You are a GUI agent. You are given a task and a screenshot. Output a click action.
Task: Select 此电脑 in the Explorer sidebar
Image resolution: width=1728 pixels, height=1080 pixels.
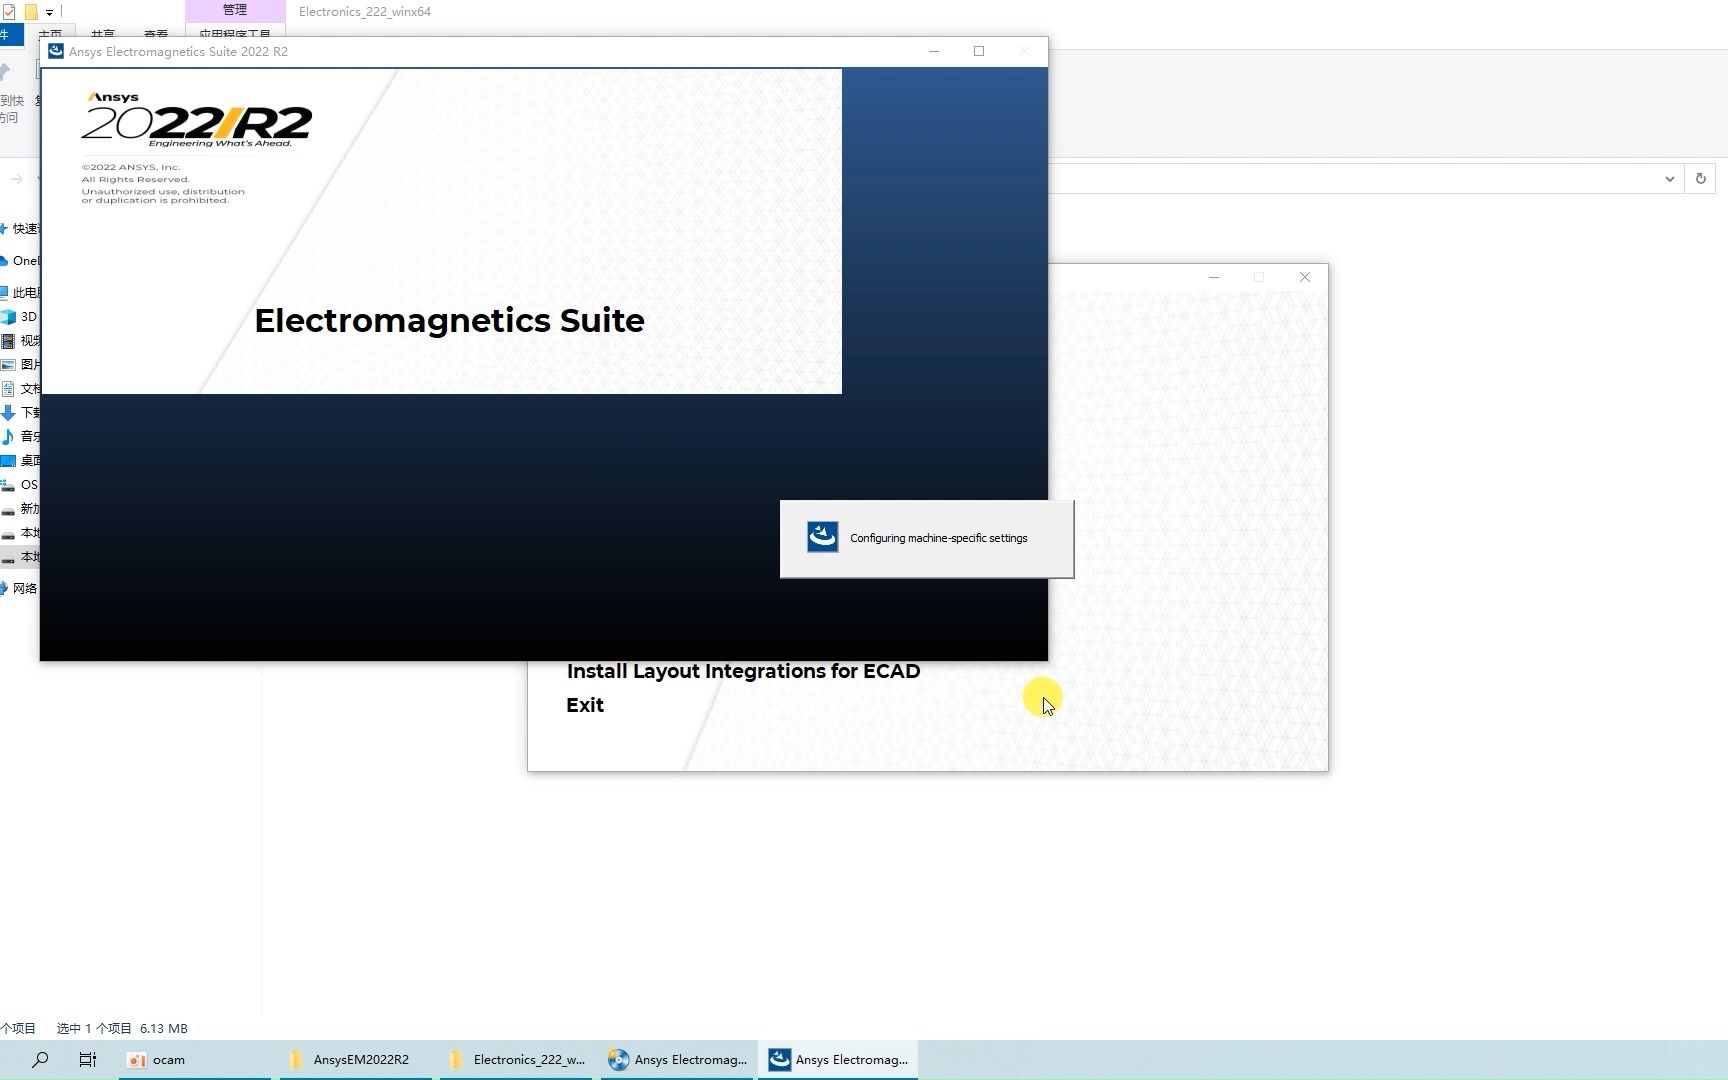[20, 293]
